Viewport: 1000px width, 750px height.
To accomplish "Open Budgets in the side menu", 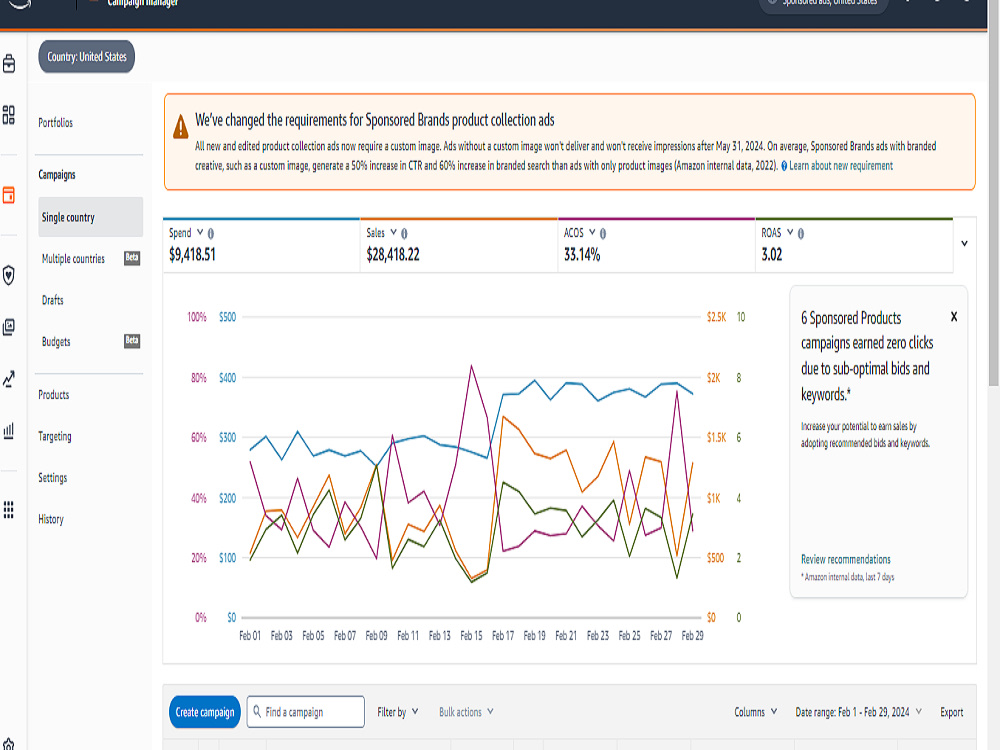I will 56,341.
